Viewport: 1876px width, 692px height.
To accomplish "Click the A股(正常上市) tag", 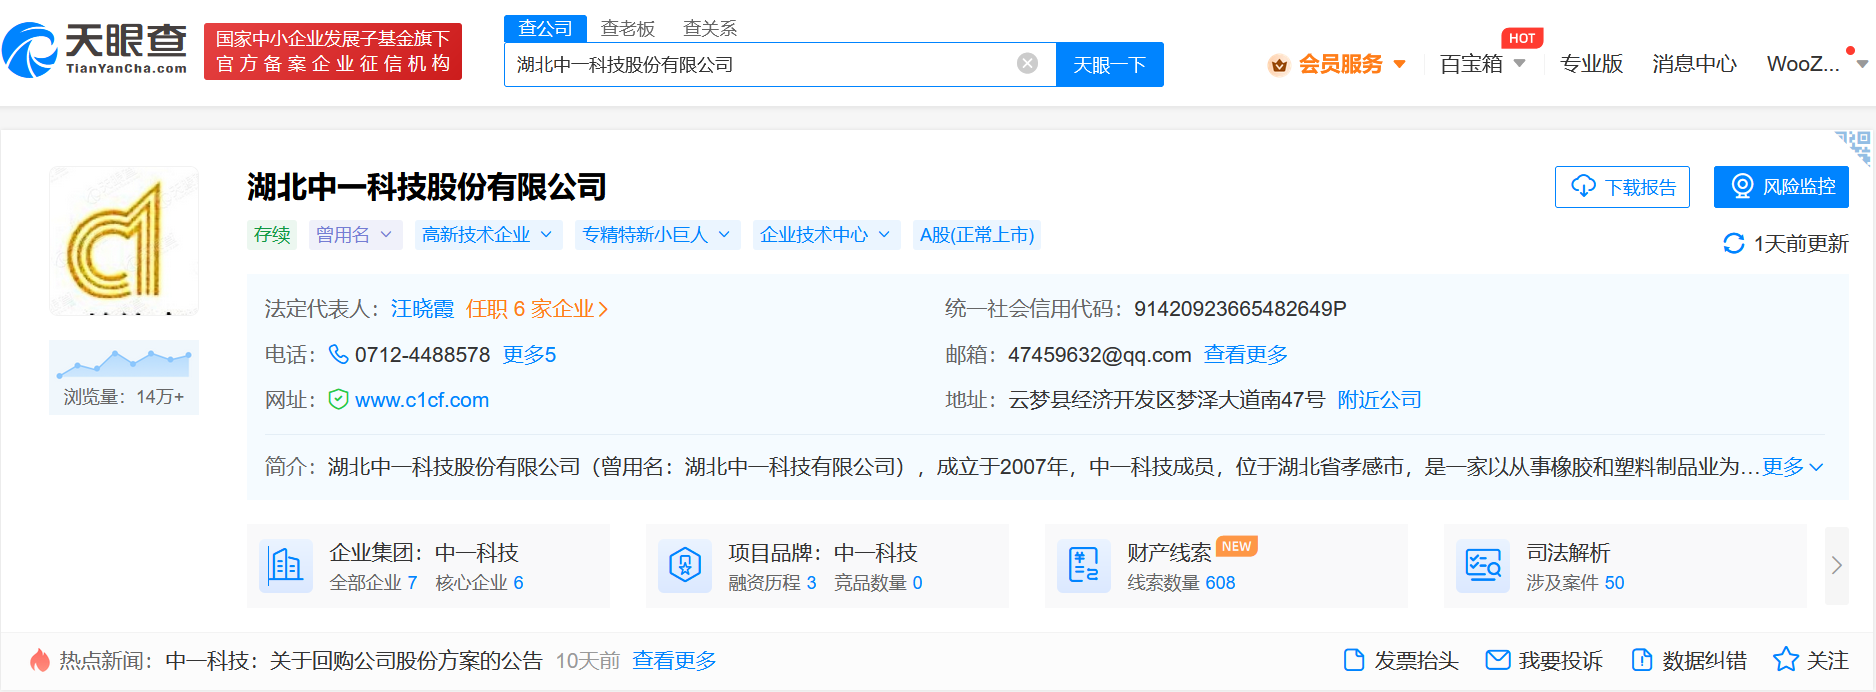I will coord(977,235).
